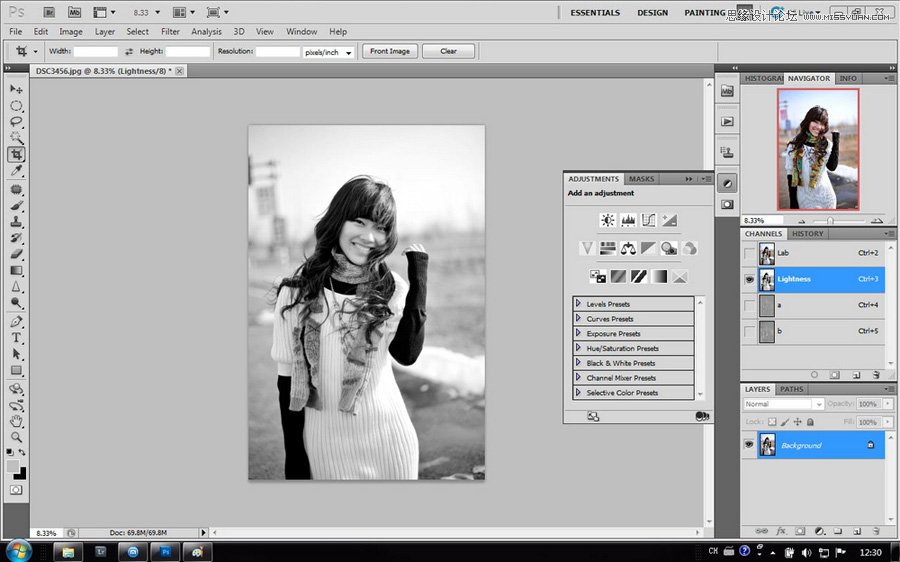Select the Type tool

(16, 338)
